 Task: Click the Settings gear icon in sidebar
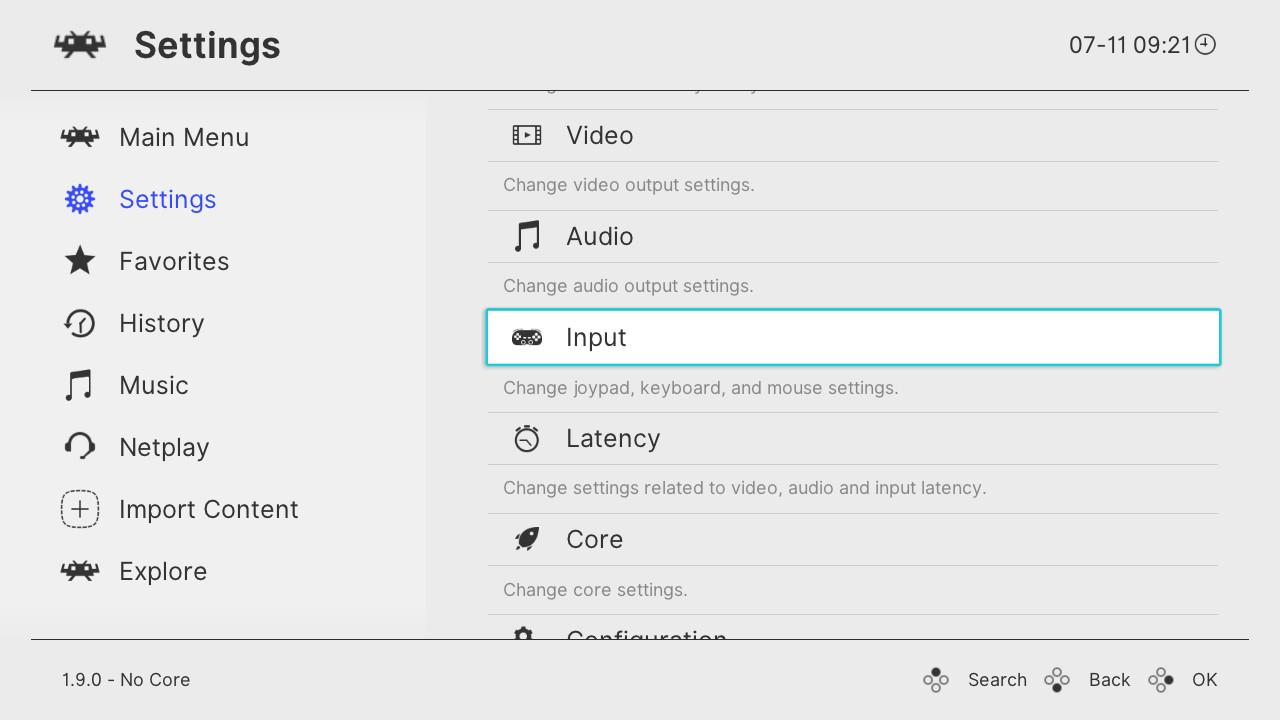click(80, 199)
